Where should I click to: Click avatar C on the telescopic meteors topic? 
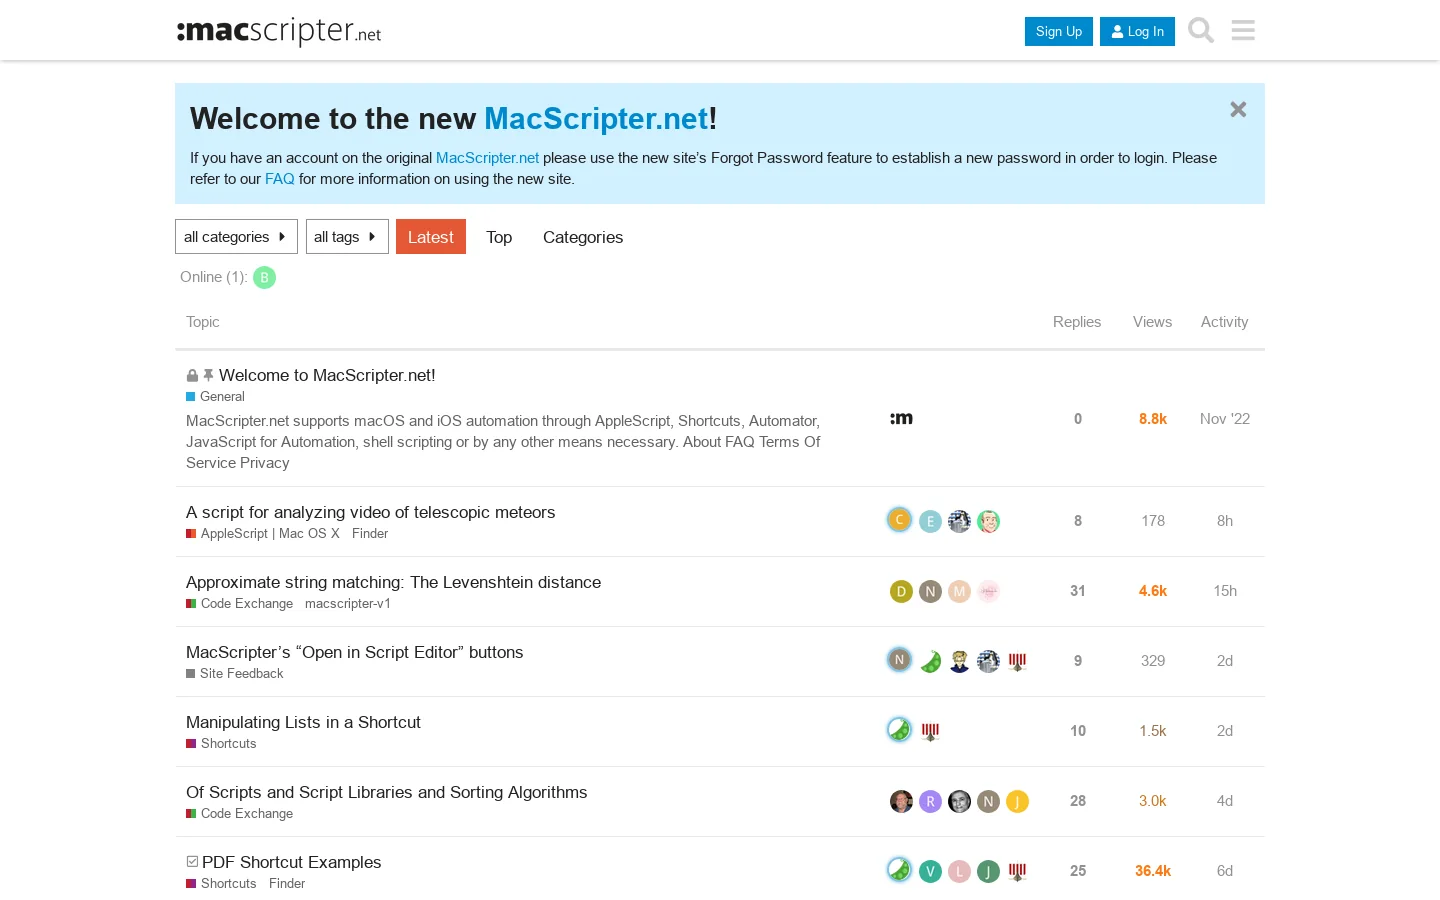click(899, 520)
